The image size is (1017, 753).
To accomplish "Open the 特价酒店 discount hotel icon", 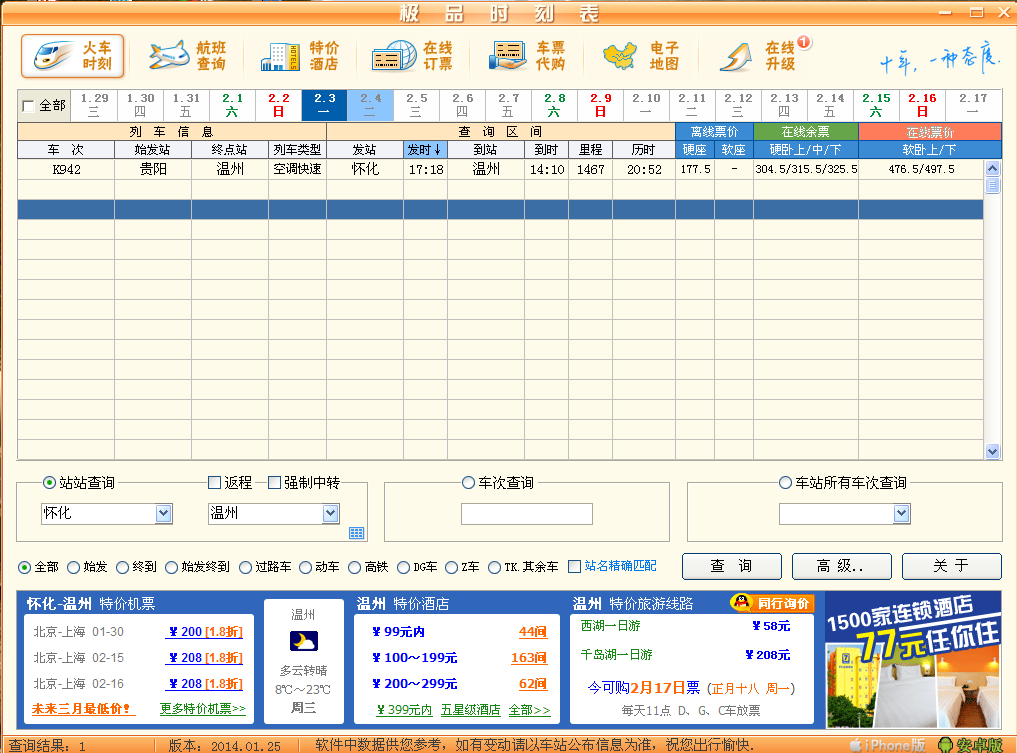I will [300, 56].
